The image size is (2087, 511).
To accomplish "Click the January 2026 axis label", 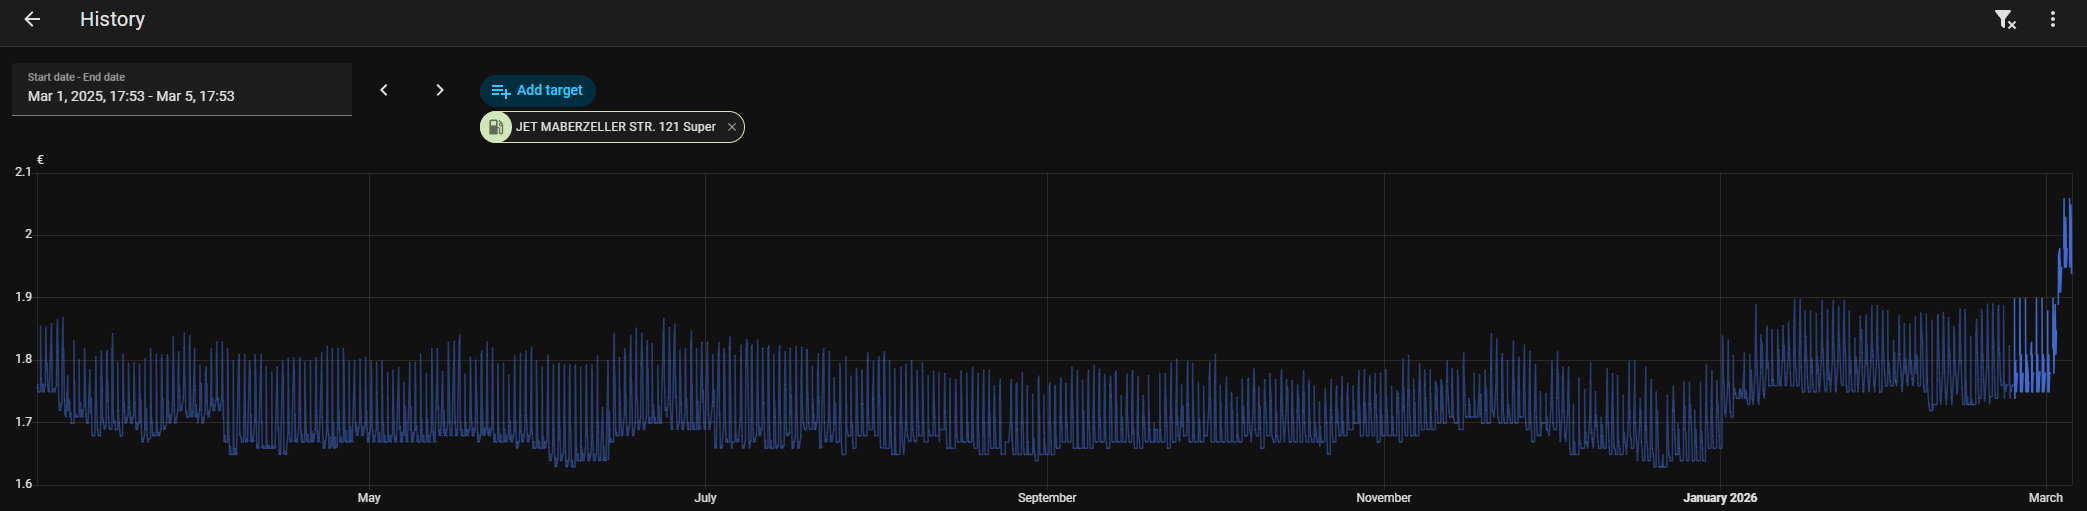I will pos(1719,497).
